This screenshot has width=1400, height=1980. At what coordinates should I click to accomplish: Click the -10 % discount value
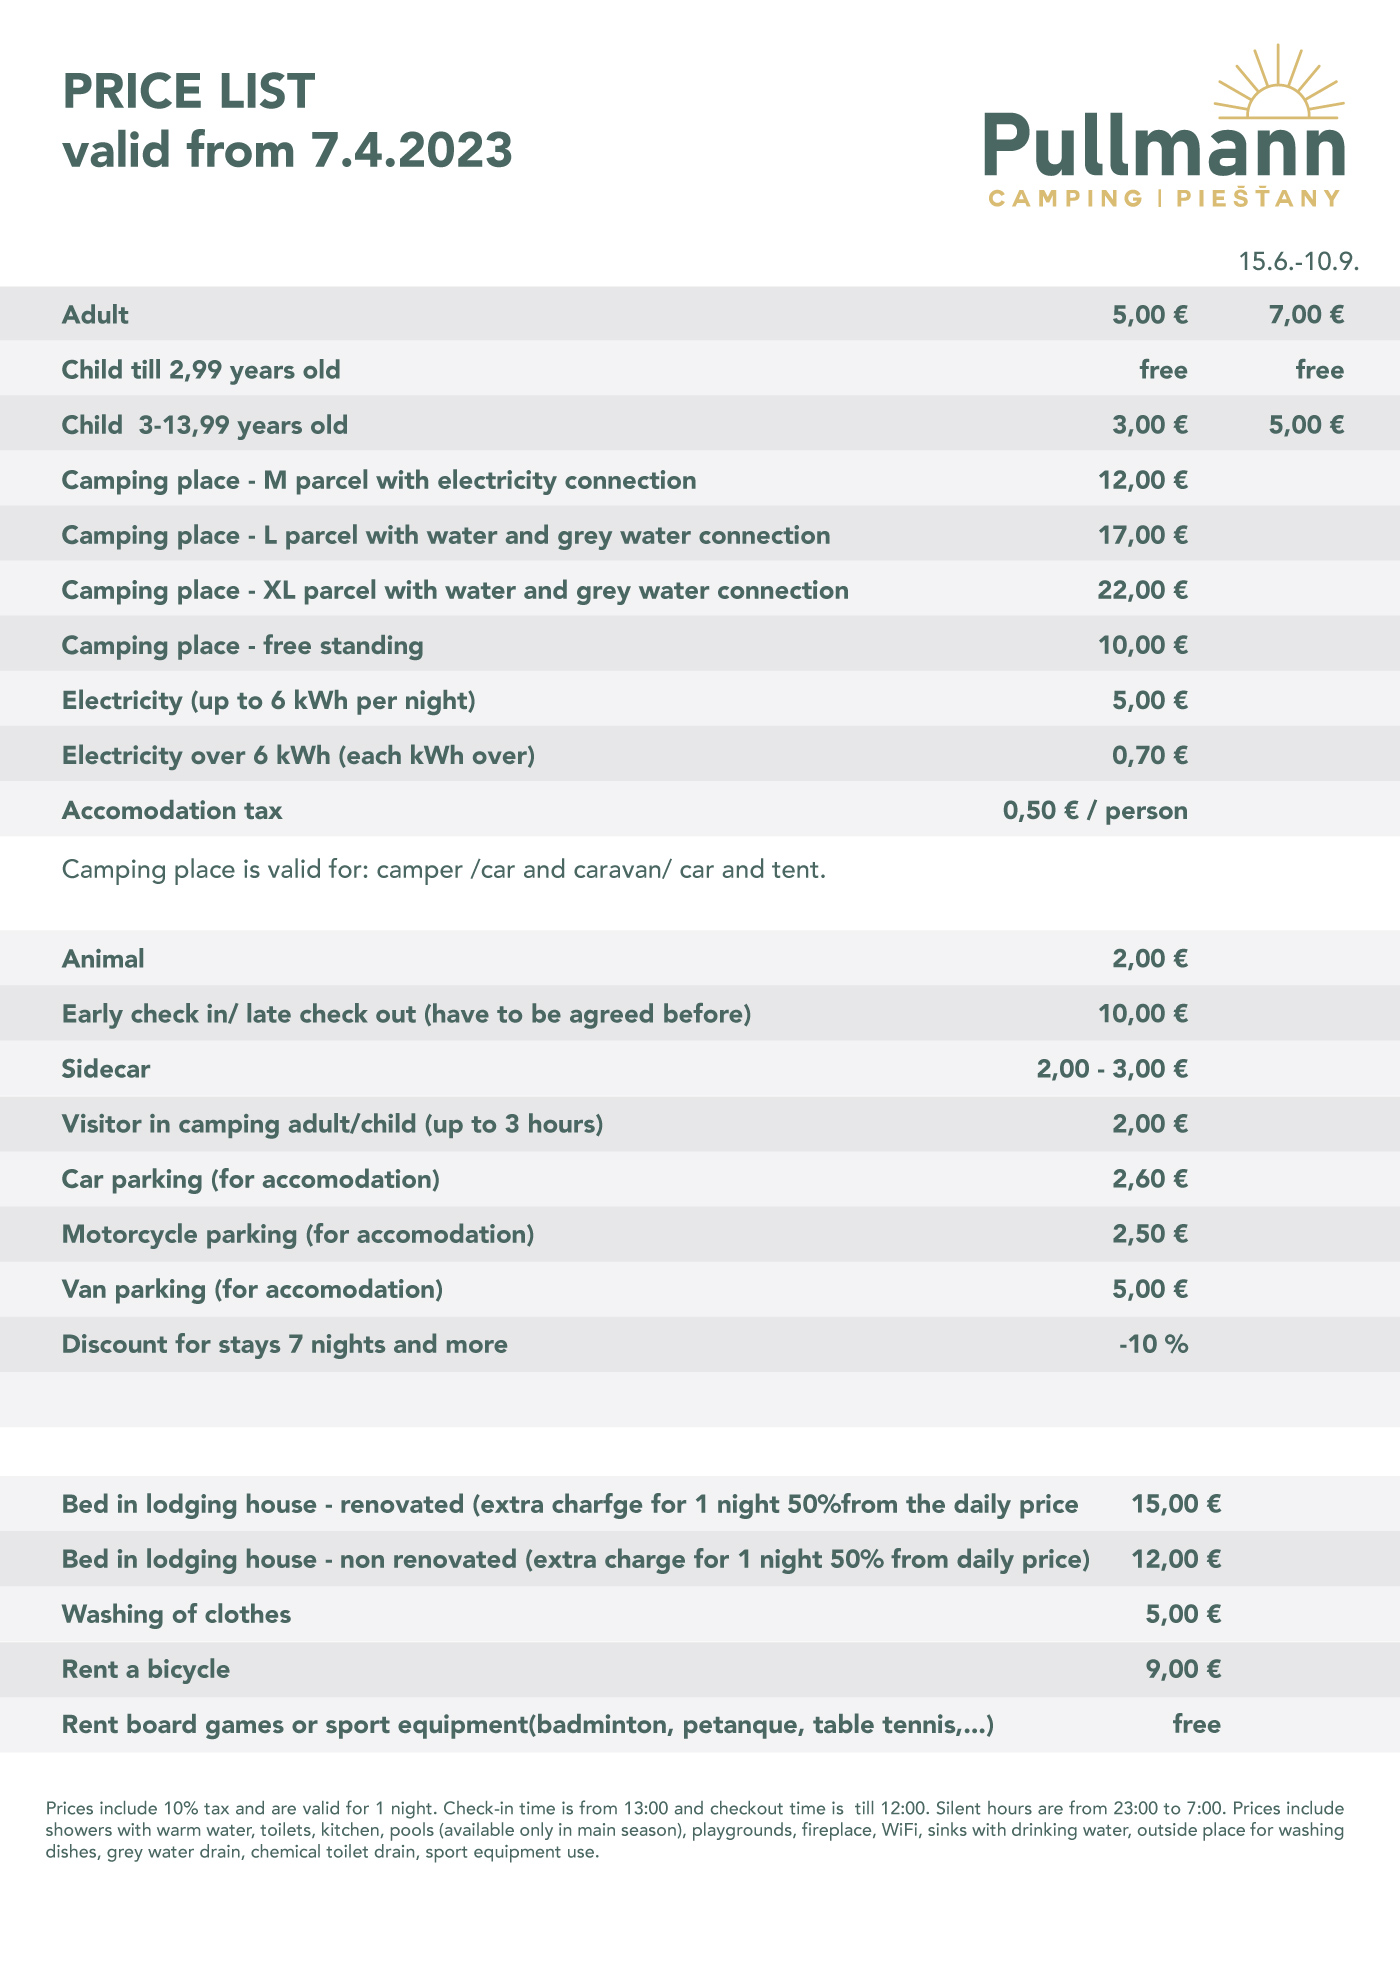click(1154, 1344)
